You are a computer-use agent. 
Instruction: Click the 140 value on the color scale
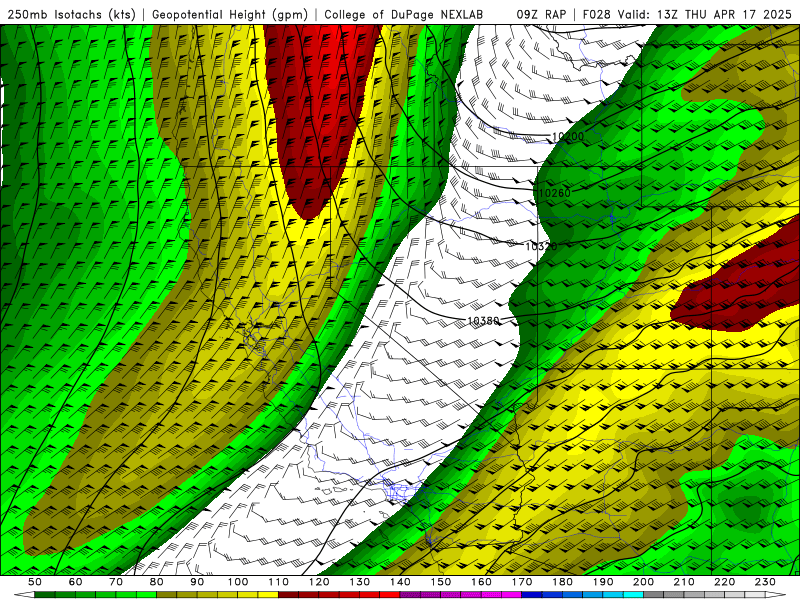click(x=400, y=582)
